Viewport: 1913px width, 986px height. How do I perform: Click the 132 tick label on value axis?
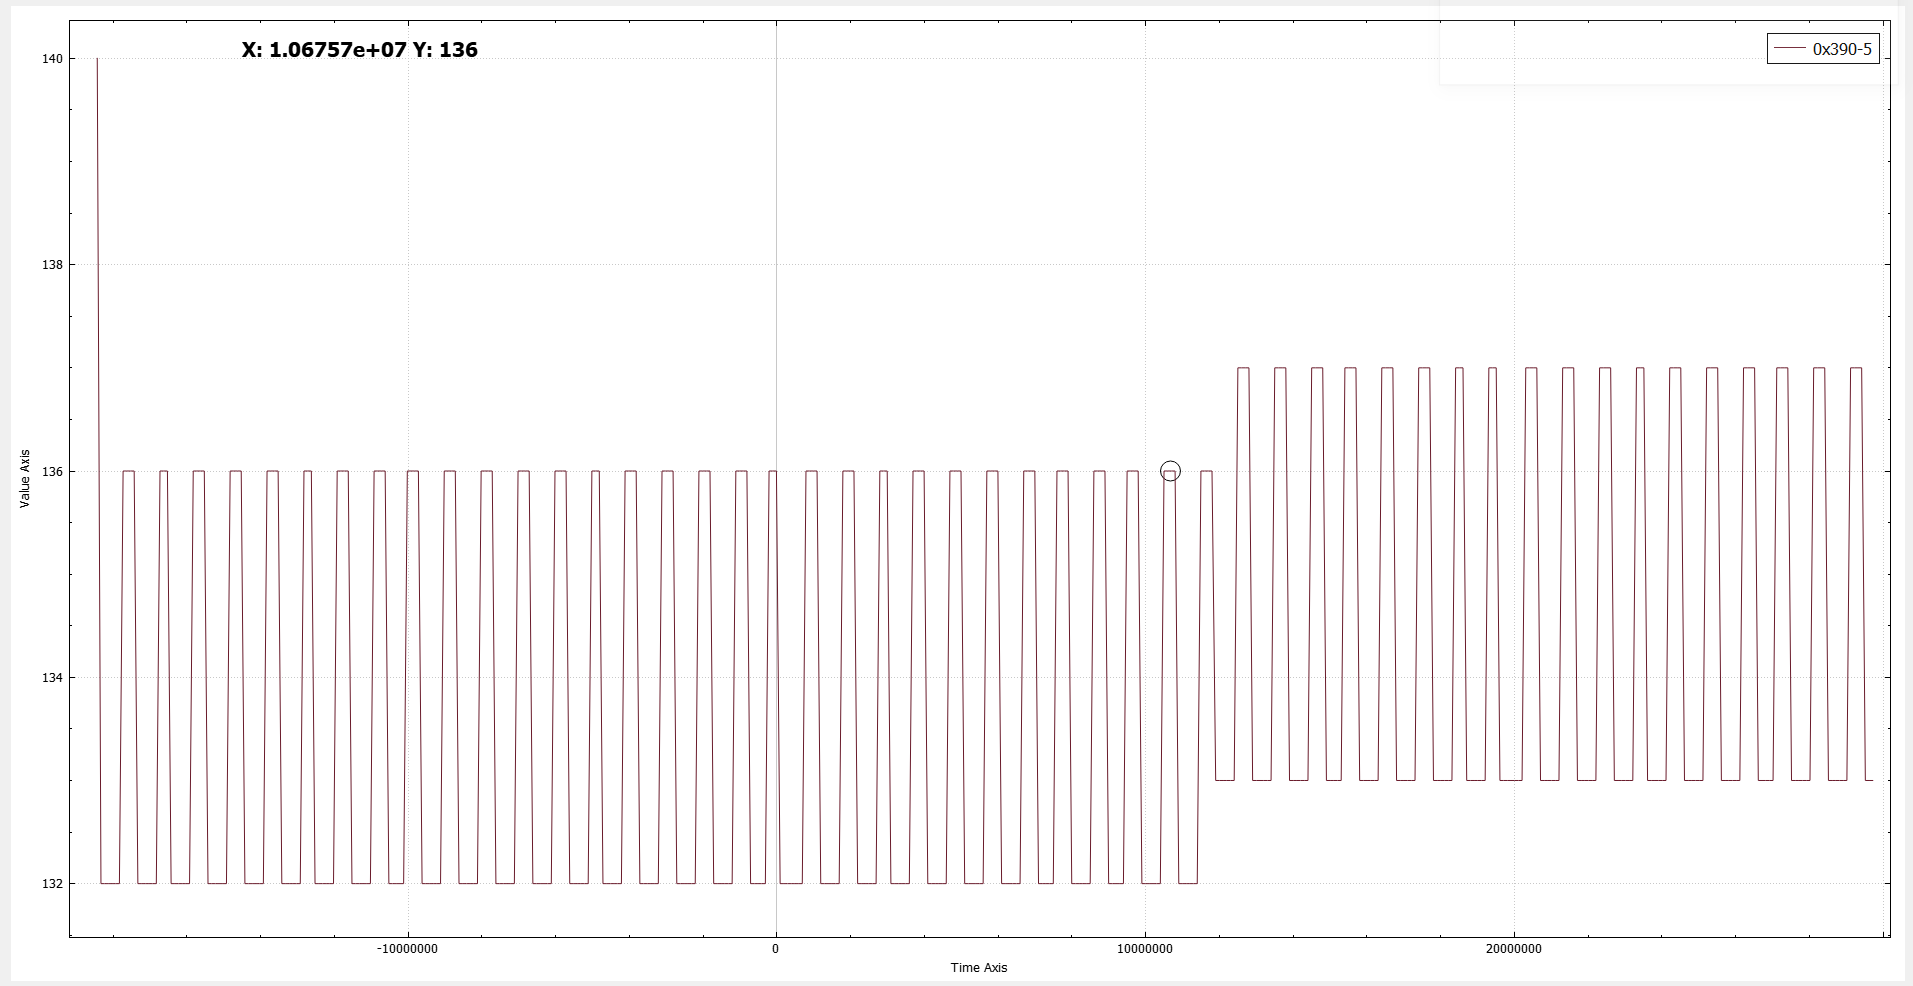52,883
